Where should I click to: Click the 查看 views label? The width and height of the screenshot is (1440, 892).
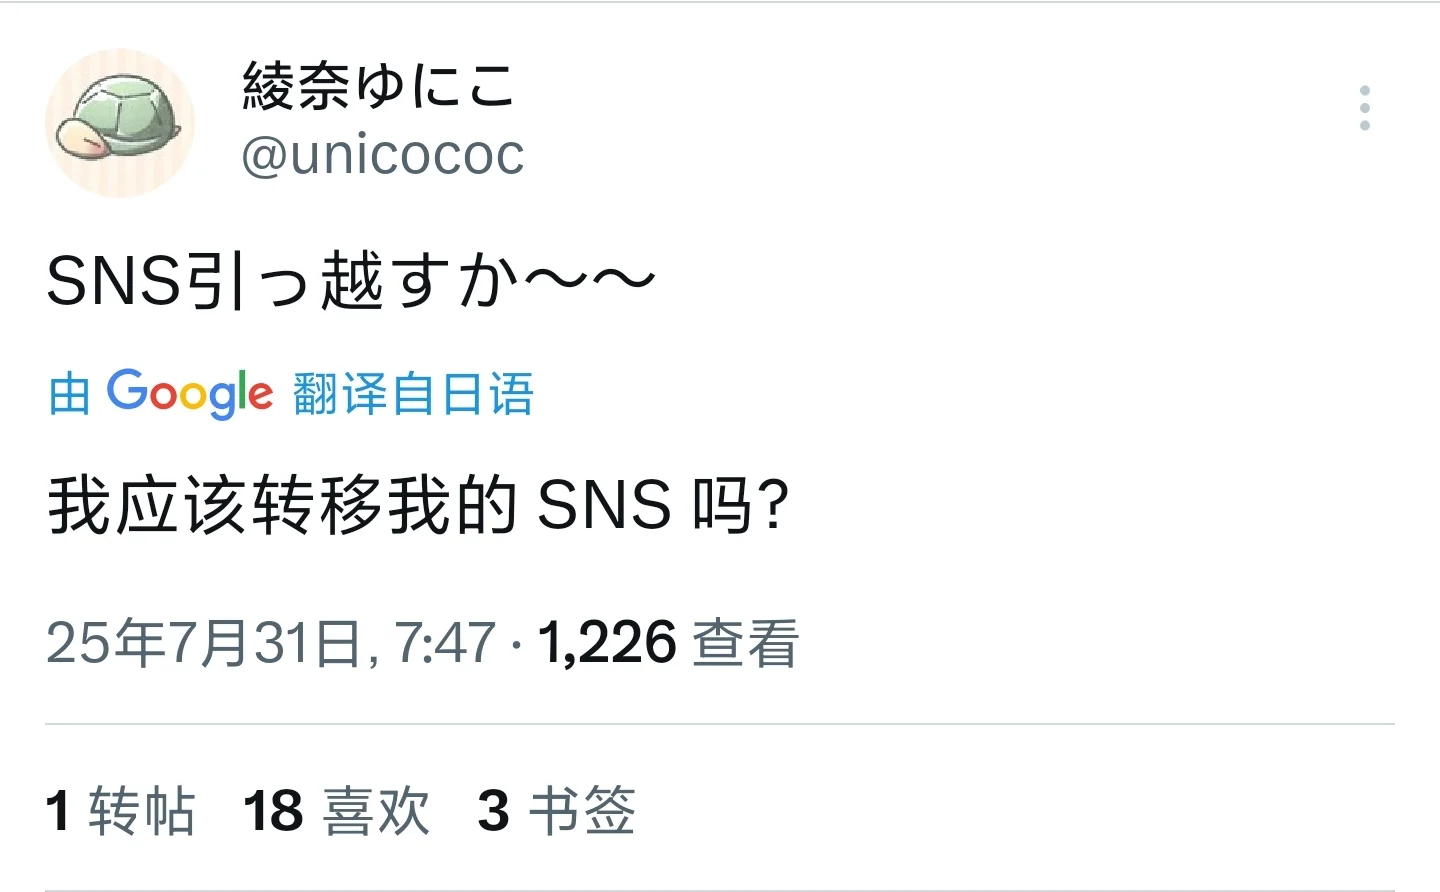(746, 642)
